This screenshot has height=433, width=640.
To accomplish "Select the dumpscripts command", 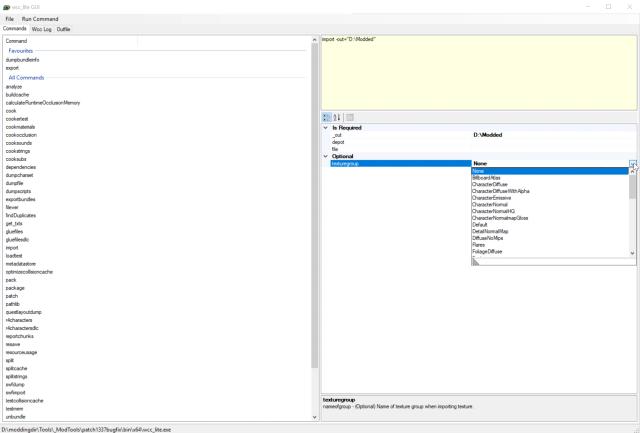I will [18, 191].
